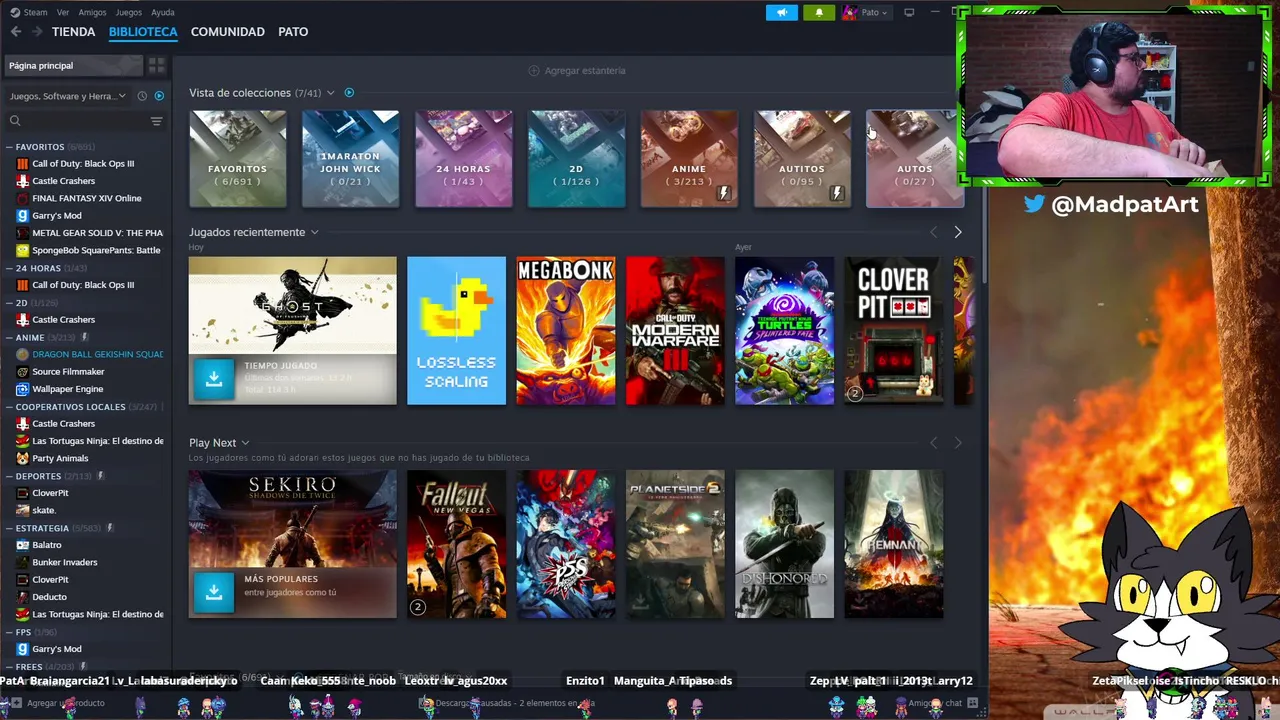Collapse the ANIME category in sidebar

pos(9,338)
